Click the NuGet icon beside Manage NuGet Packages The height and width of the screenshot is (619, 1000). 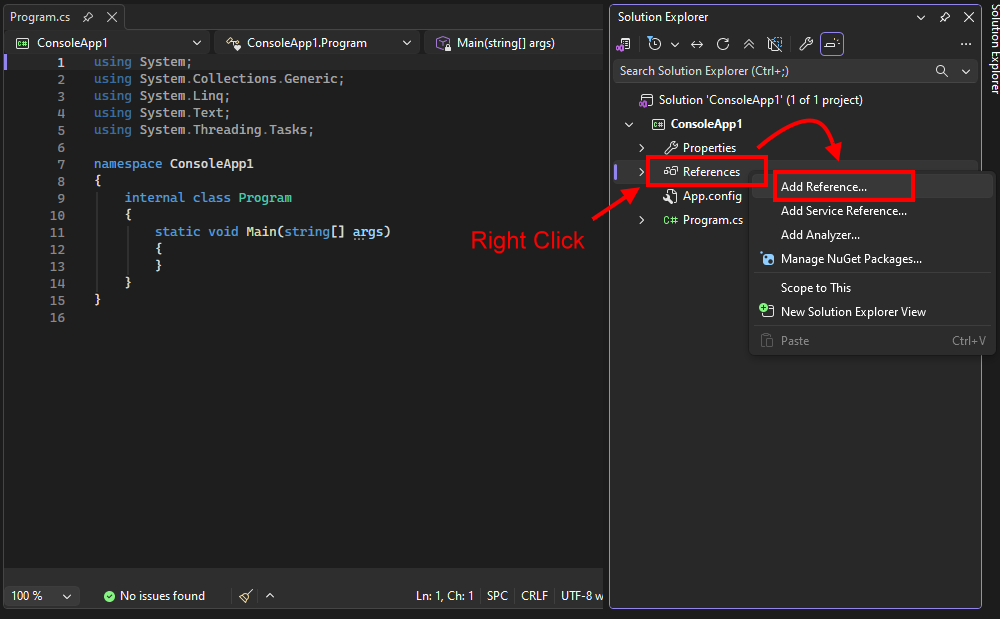pos(767,259)
